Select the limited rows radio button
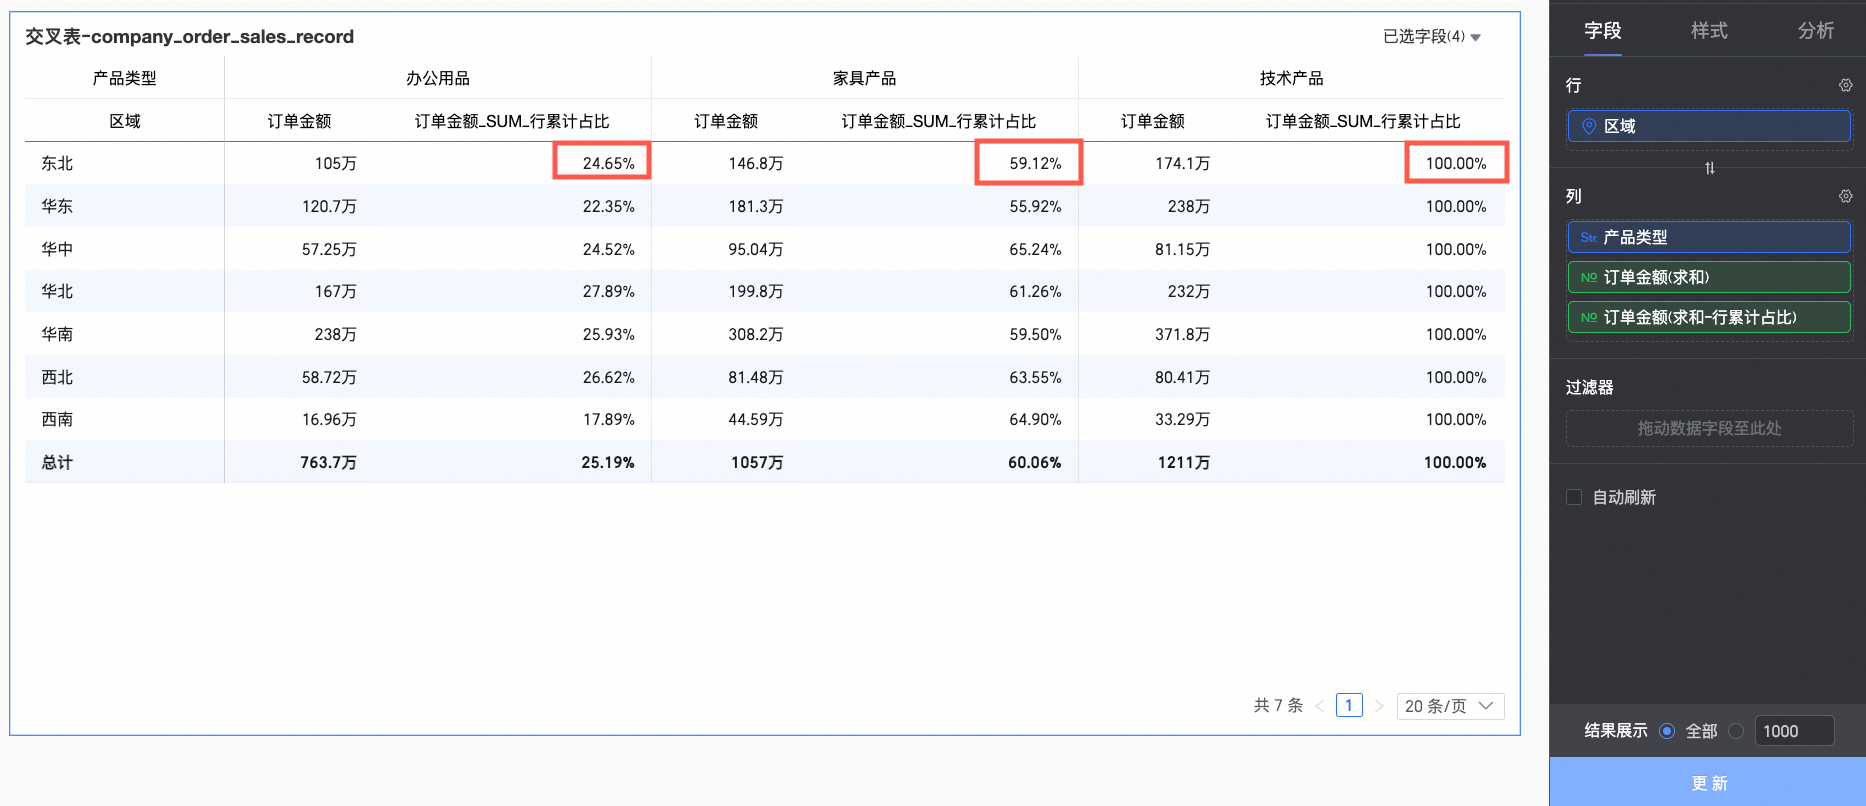 click(1736, 731)
